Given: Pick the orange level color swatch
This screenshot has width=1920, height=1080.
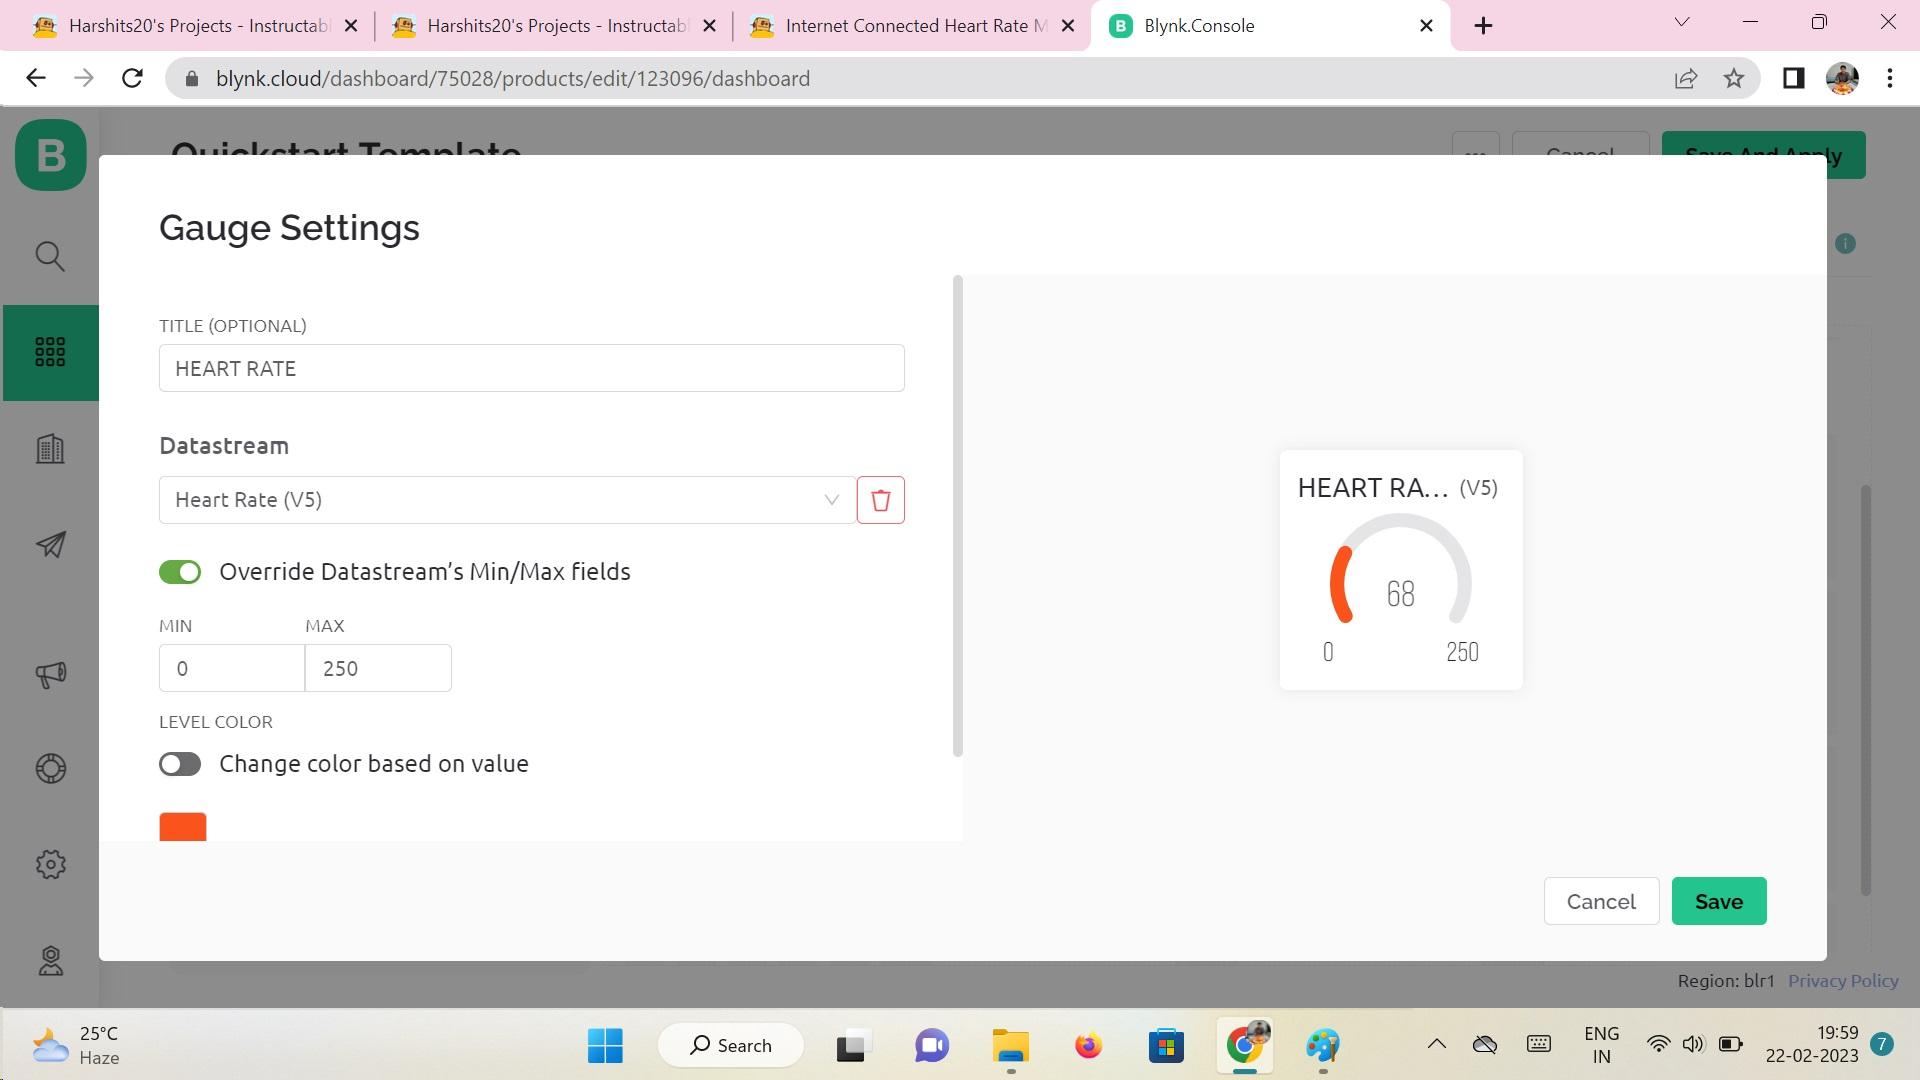Looking at the screenshot, I should point(183,827).
